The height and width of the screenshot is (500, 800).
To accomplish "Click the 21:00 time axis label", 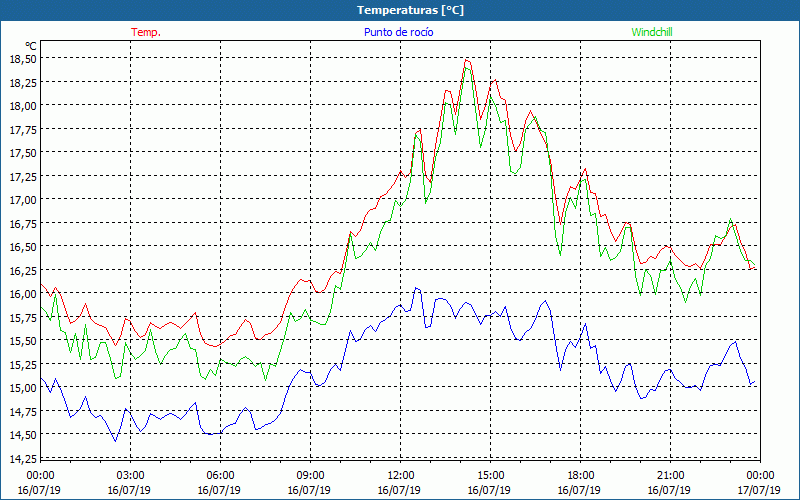I will pyautogui.click(x=670, y=476).
